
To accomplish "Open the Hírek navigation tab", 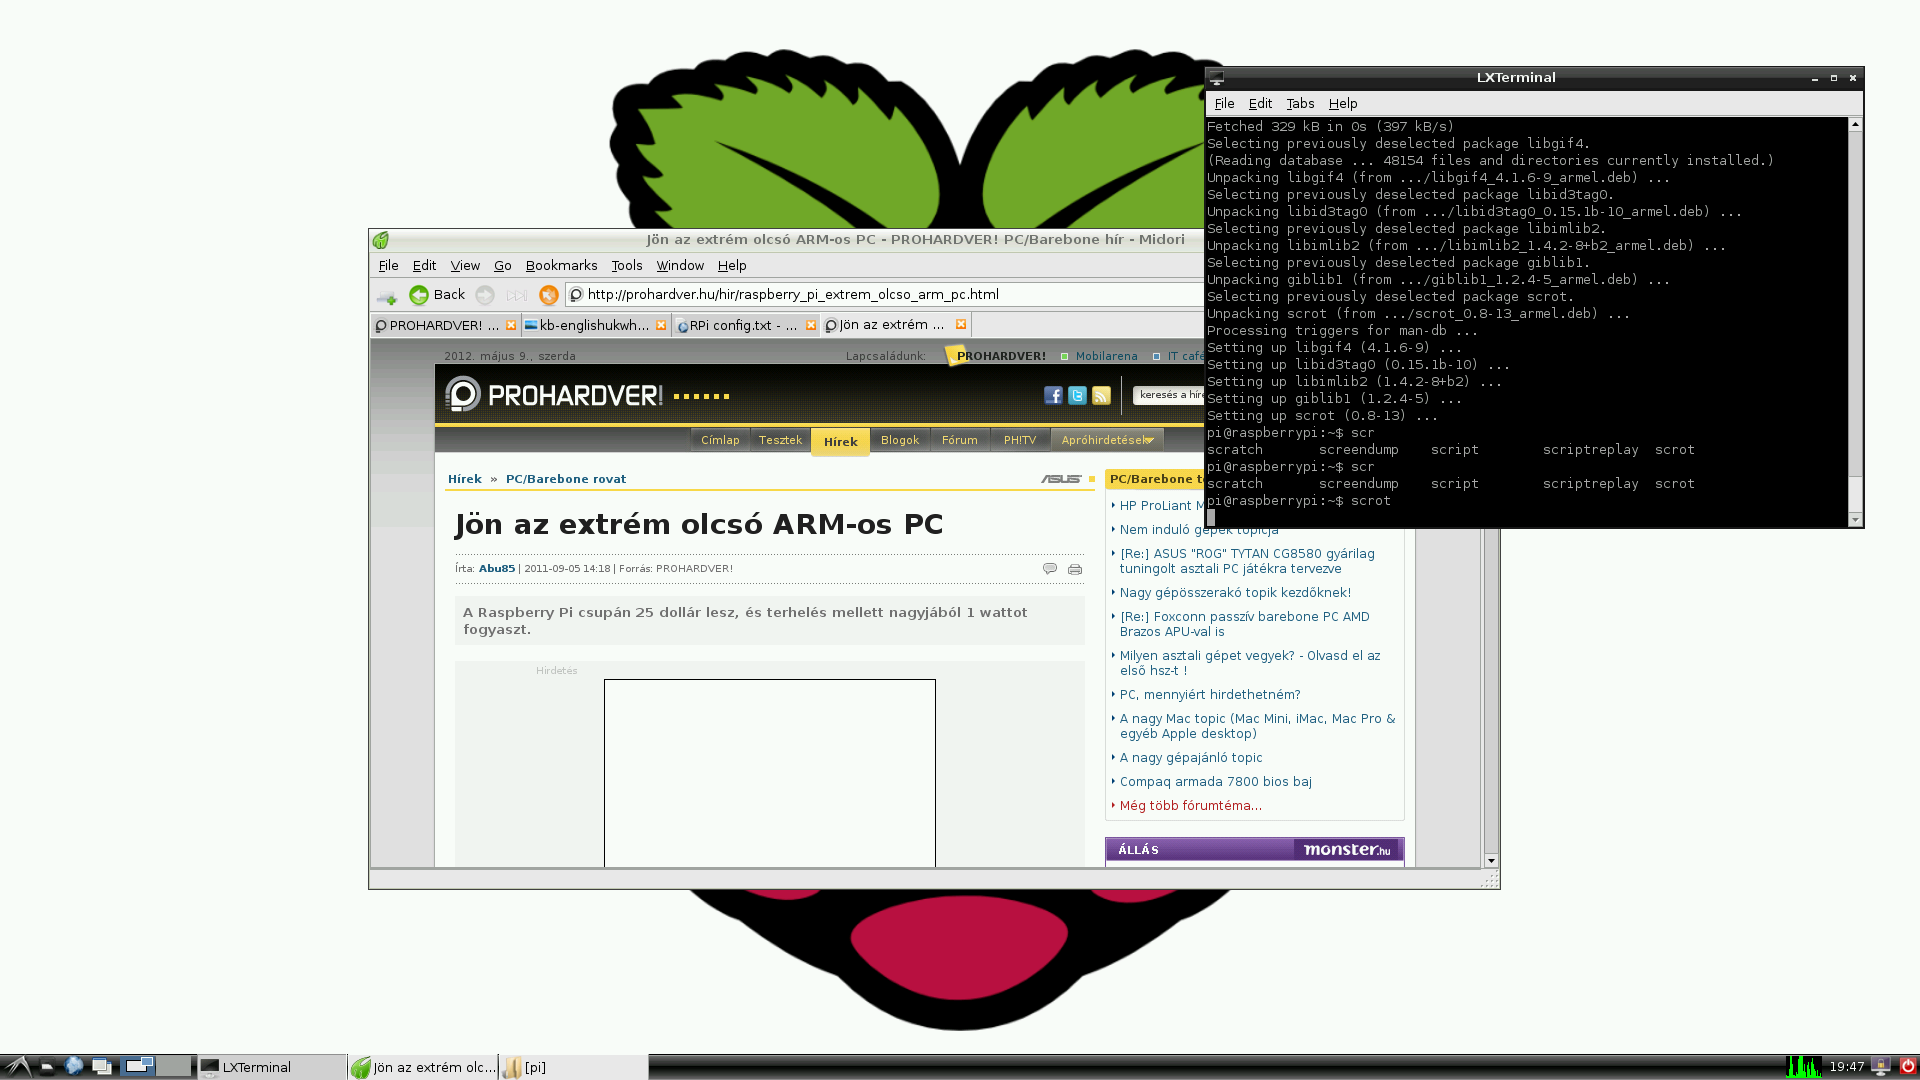I will 840,441.
